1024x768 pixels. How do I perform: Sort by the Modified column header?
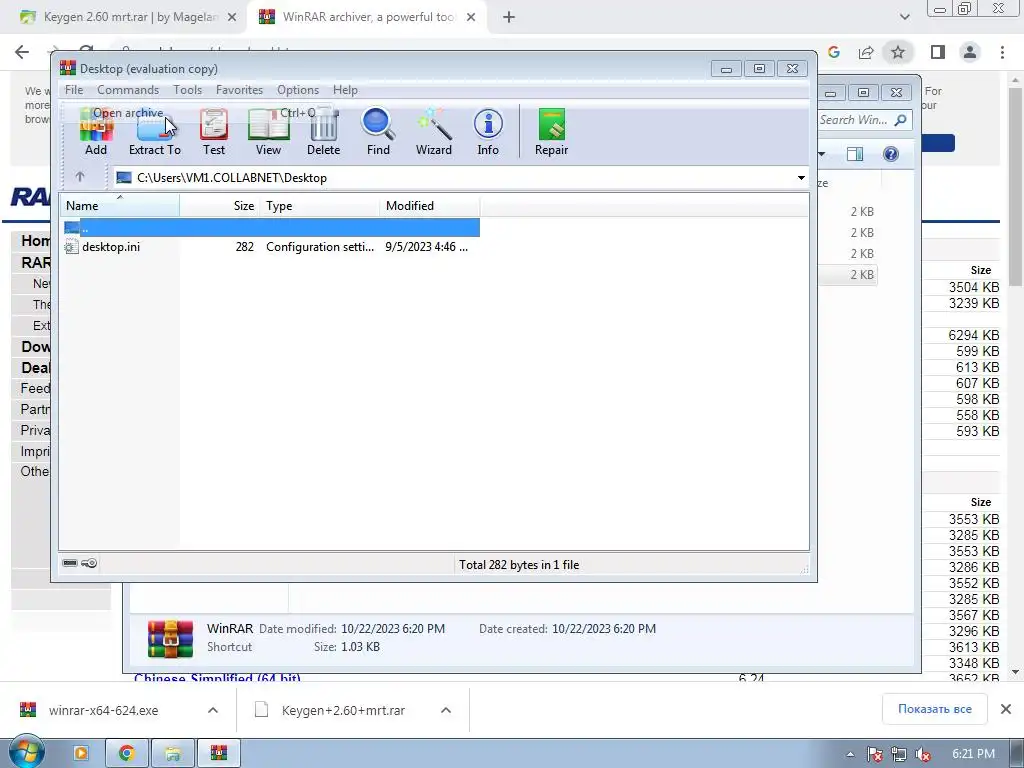click(429, 206)
